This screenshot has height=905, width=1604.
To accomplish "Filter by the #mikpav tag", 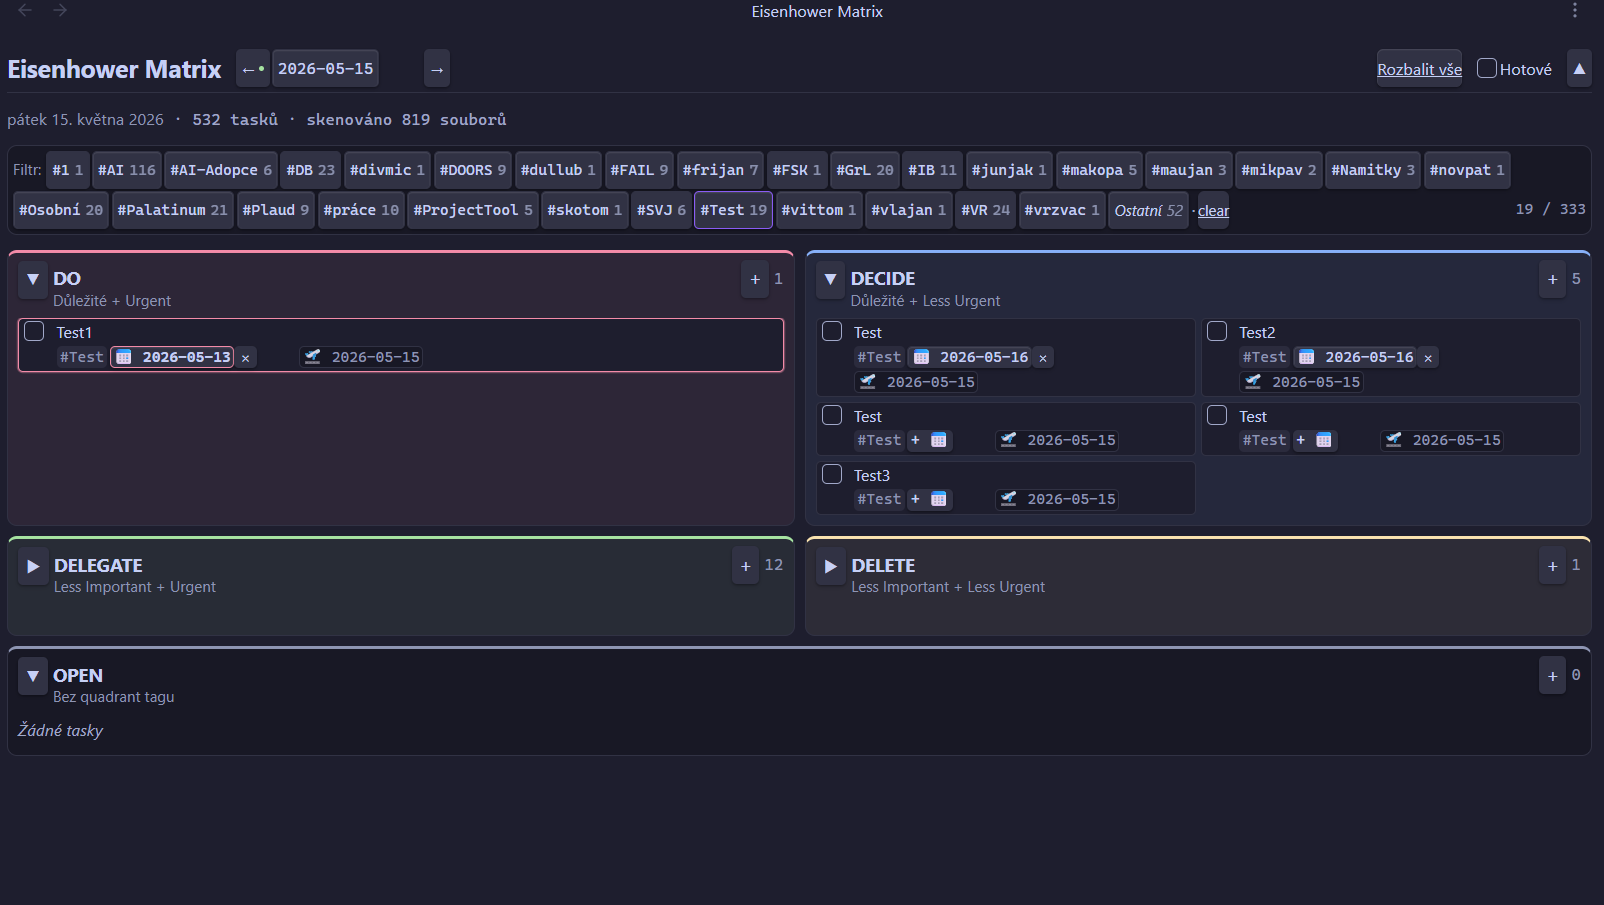I will 1278,170.
